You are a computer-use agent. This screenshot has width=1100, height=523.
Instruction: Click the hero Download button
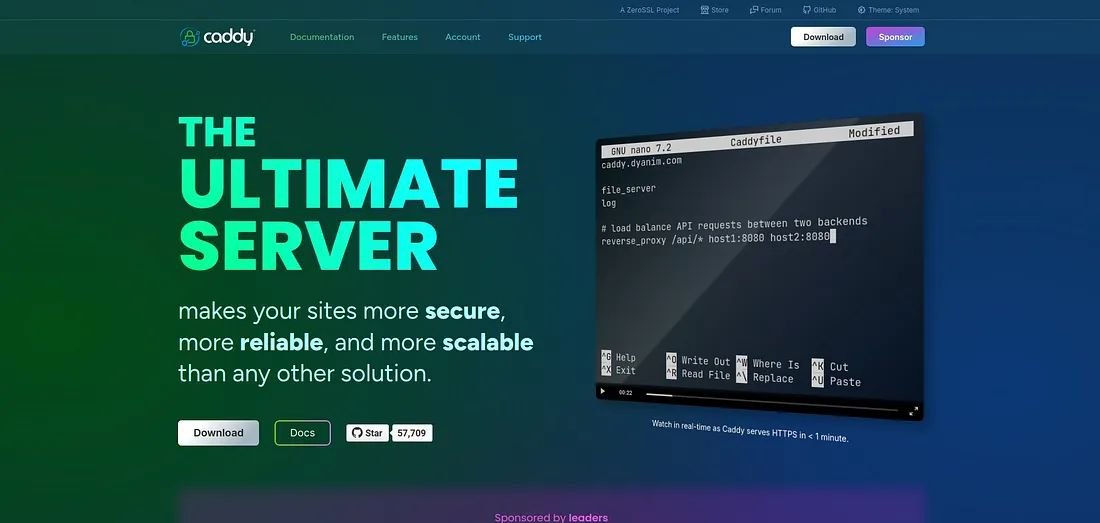click(x=218, y=433)
